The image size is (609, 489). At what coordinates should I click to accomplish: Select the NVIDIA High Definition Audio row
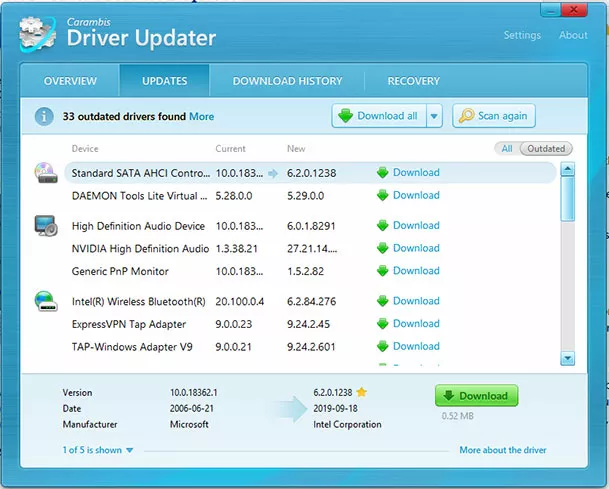coord(311,248)
